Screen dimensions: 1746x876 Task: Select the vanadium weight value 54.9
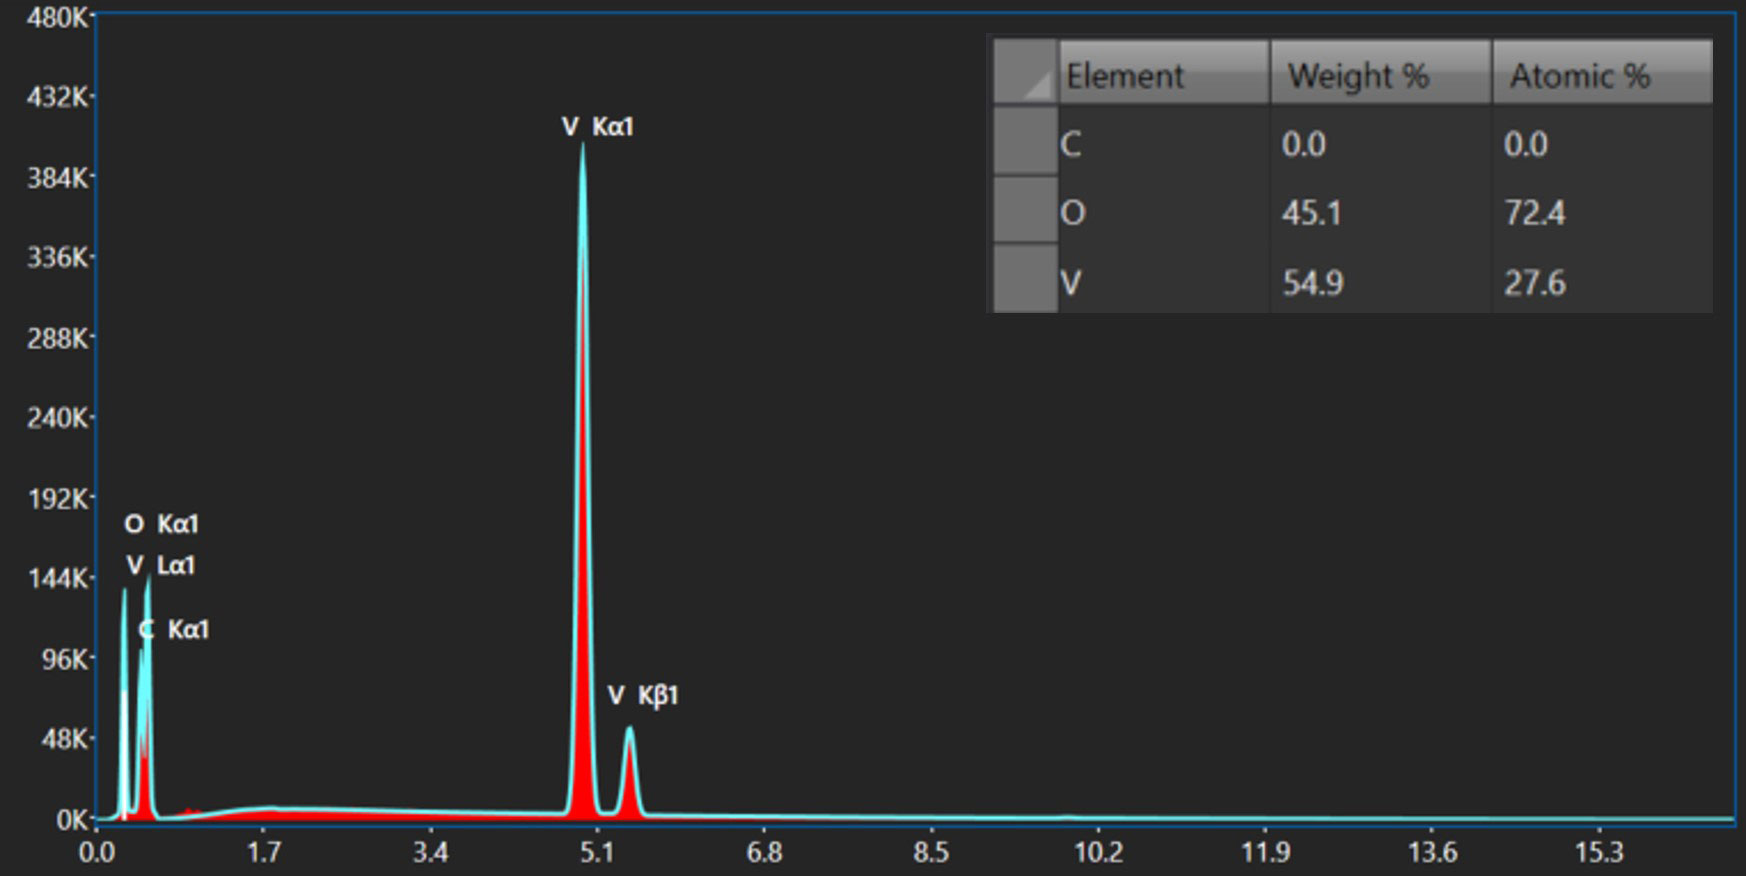point(1380,283)
